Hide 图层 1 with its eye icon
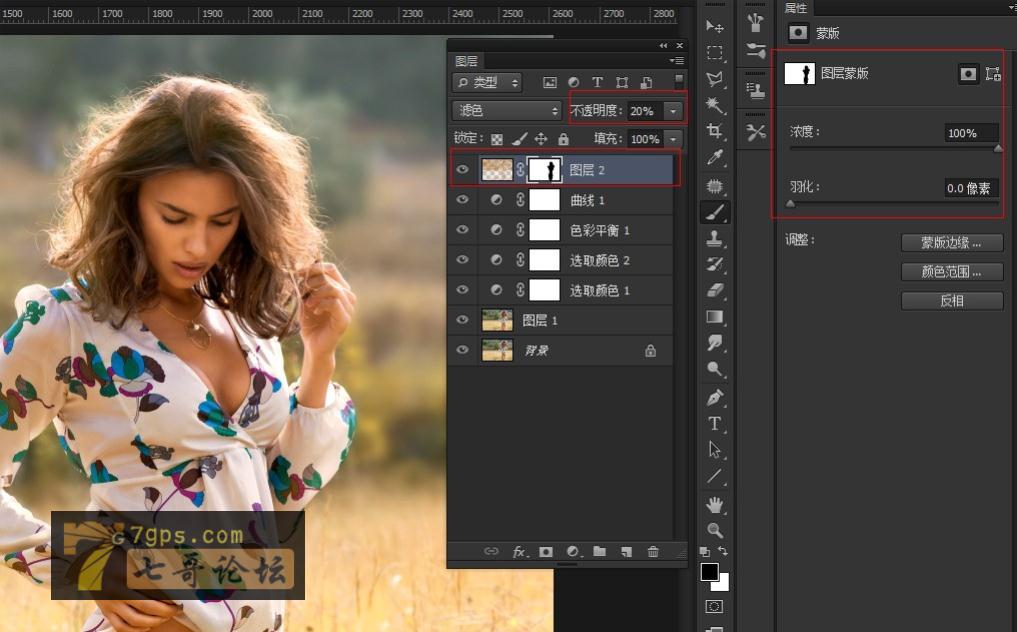Viewport: 1017px width, 632px height. 462,320
